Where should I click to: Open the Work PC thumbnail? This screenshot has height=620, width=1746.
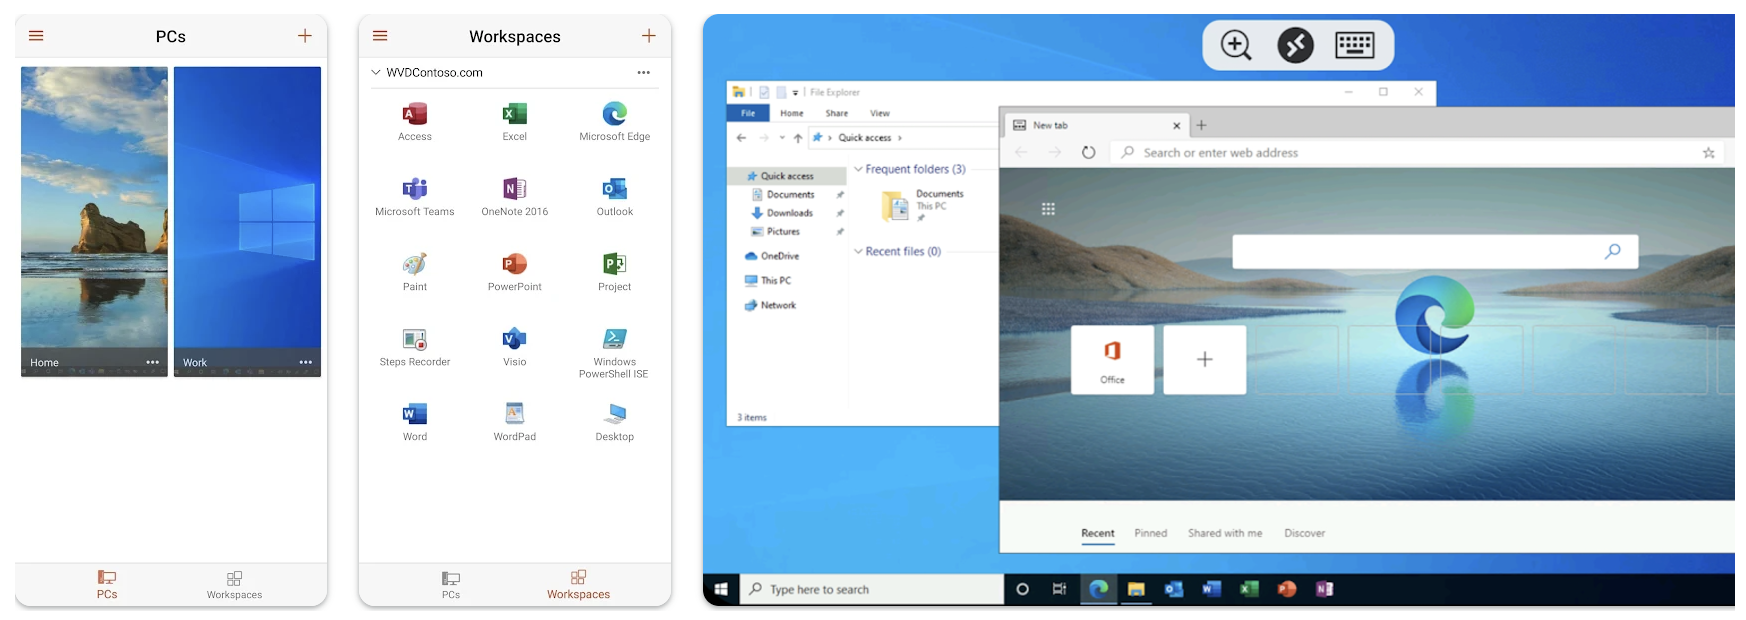247,221
